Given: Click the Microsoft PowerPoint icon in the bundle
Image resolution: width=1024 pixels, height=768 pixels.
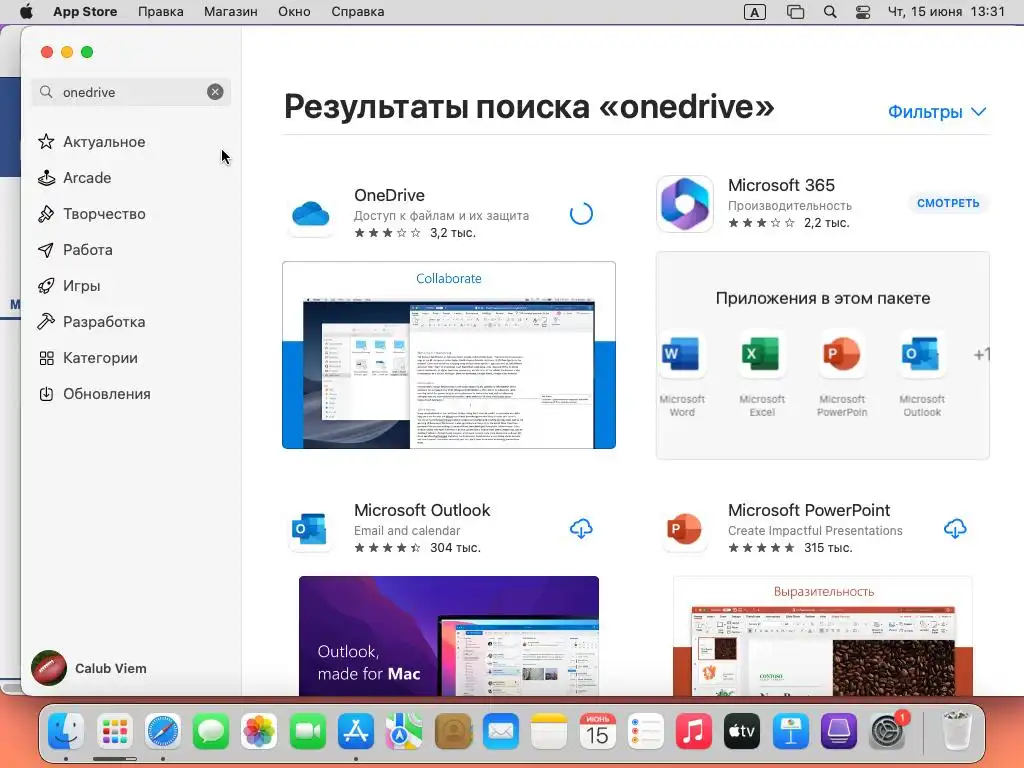Looking at the screenshot, I should tap(842, 354).
